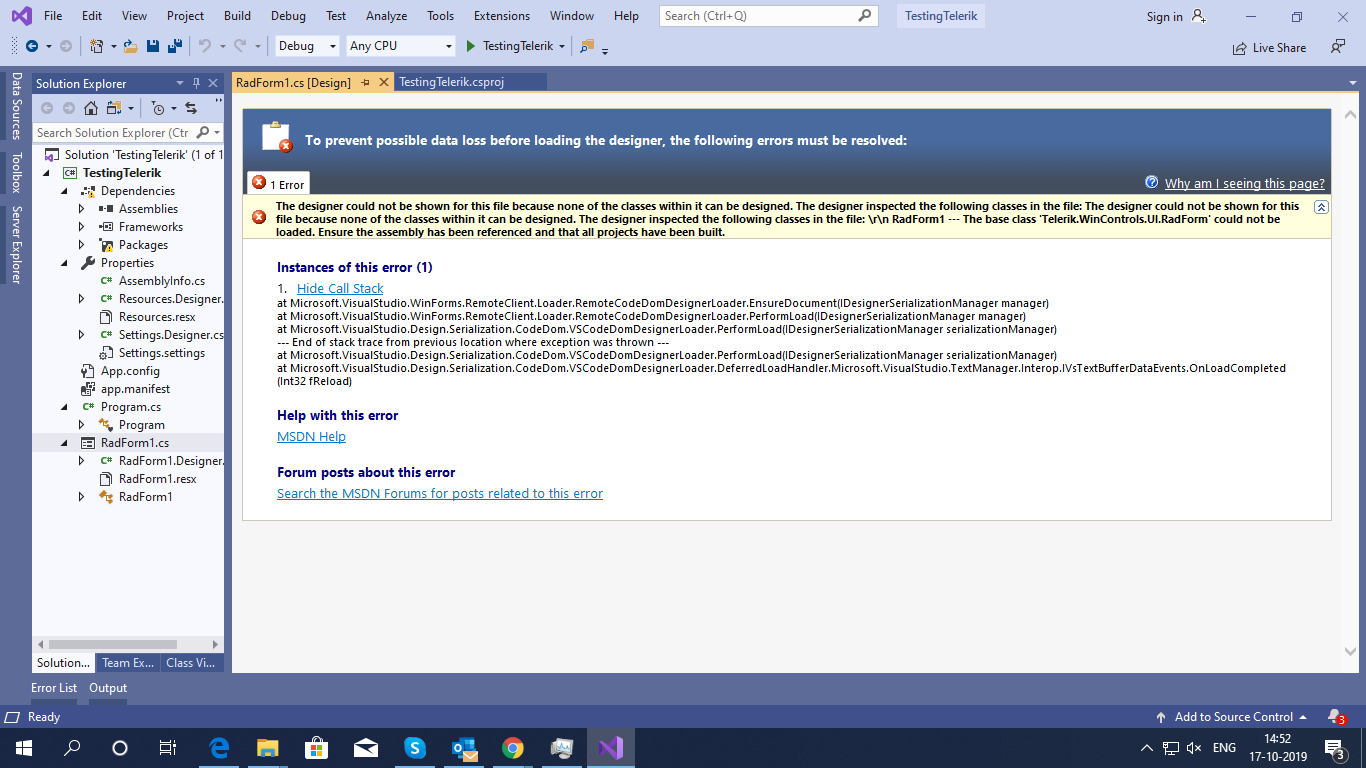Open the Data Sources side tab
The width and height of the screenshot is (1366, 768).
pyautogui.click(x=16, y=105)
